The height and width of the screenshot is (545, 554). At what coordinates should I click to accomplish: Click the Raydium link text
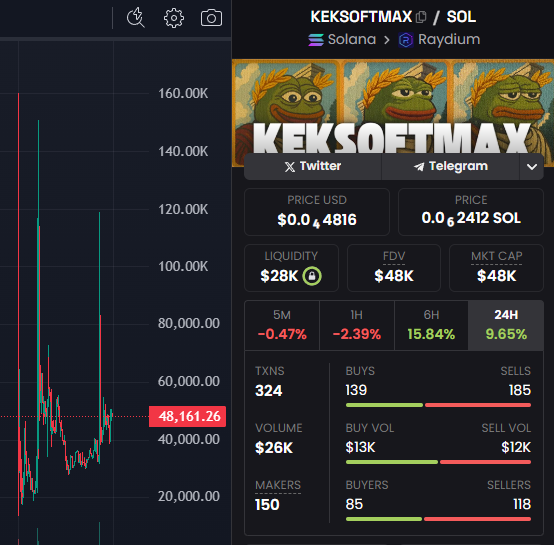point(449,39)
